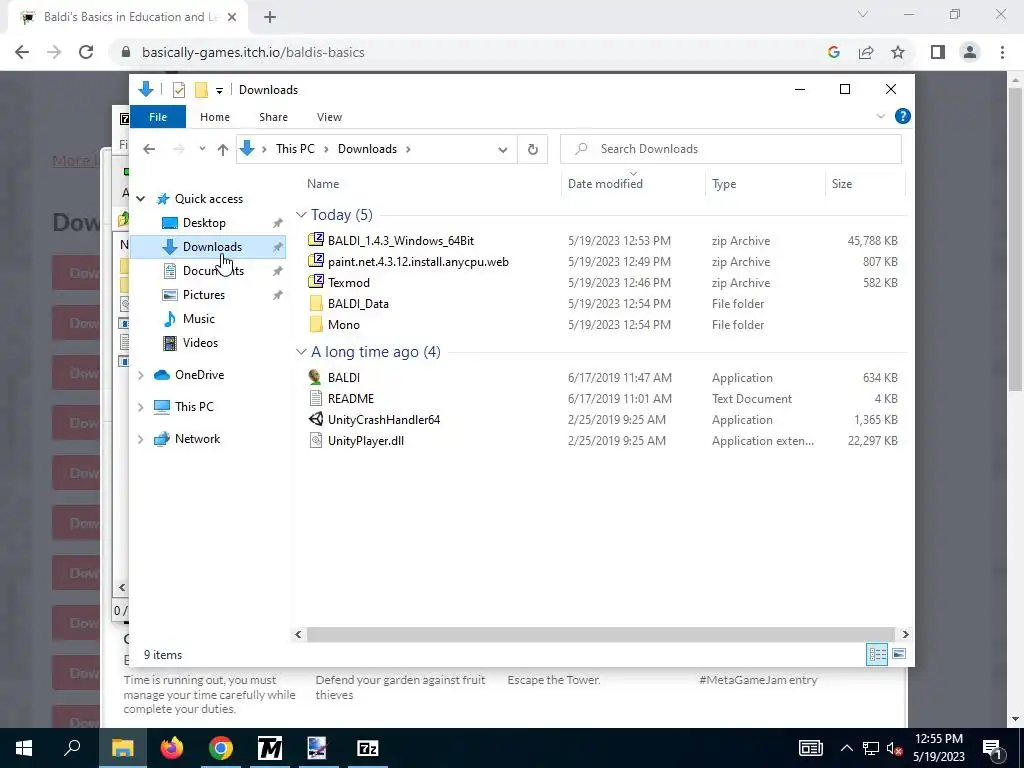Select the paint.net.4.3.12.install.anycpu.web zip icon
1024x768 pixels.
pos(316,261)
